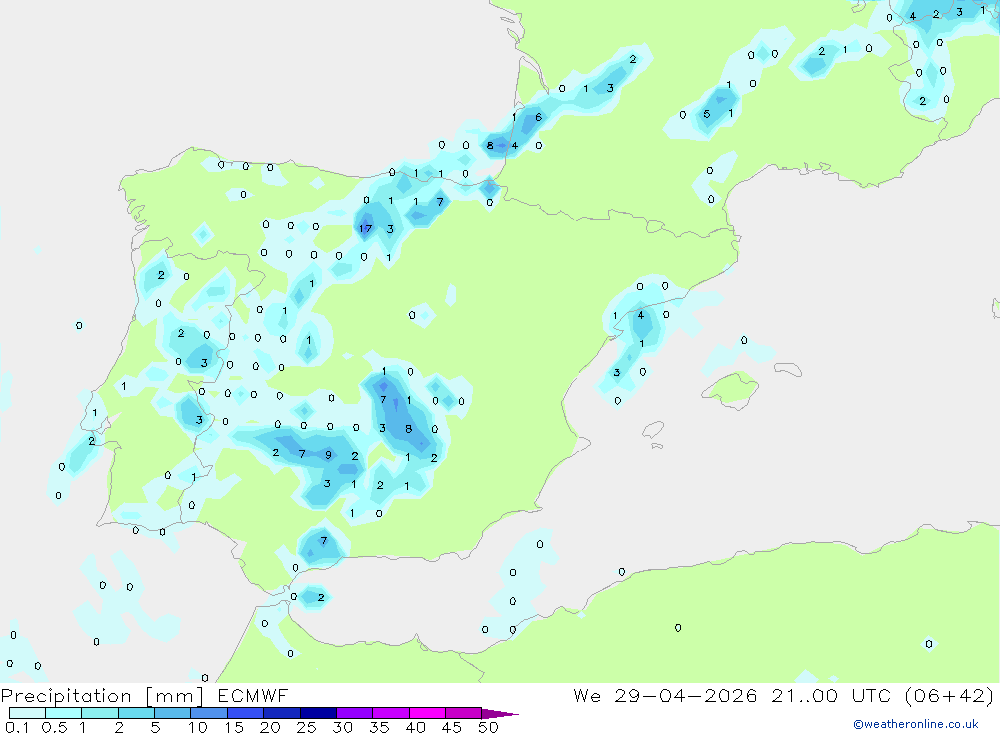Click the '0.1' legend scale label
The width and height of the screenshot is (1000, 733).
coord(17,727)
